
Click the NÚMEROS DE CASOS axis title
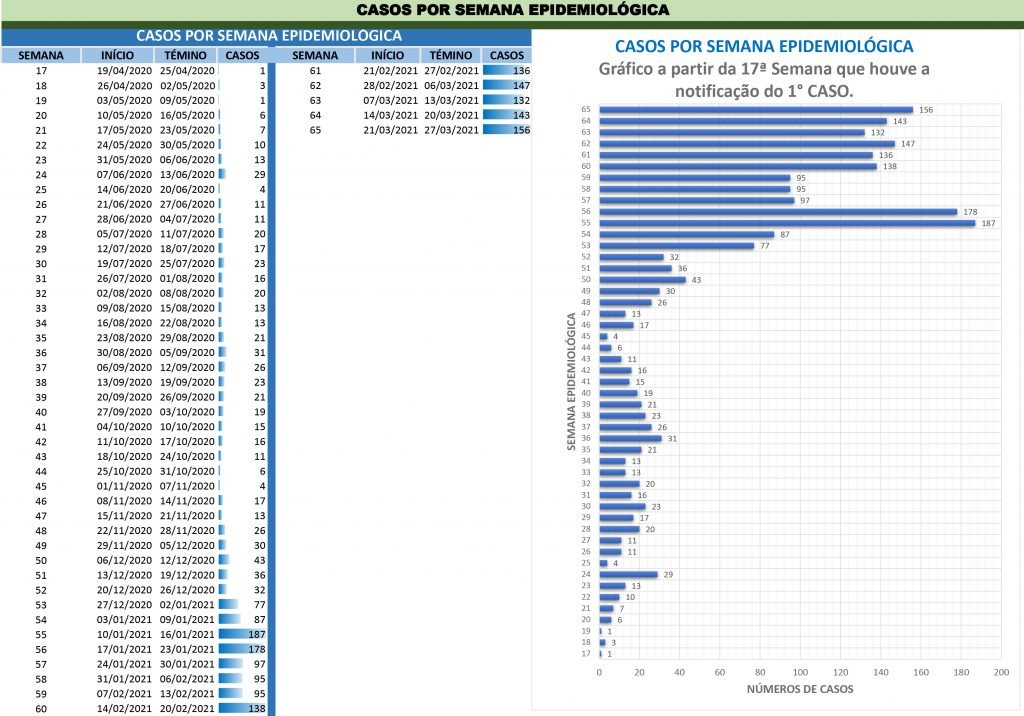(800, 690)
